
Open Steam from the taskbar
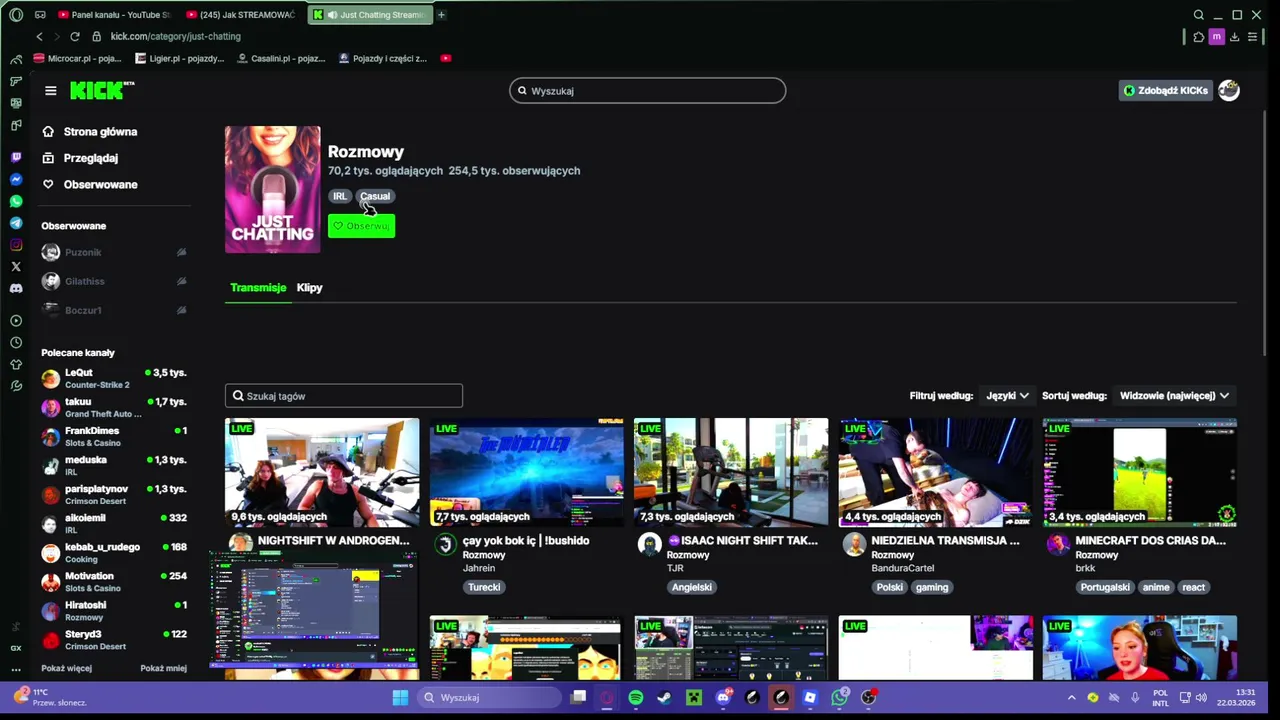click(665, 697)
